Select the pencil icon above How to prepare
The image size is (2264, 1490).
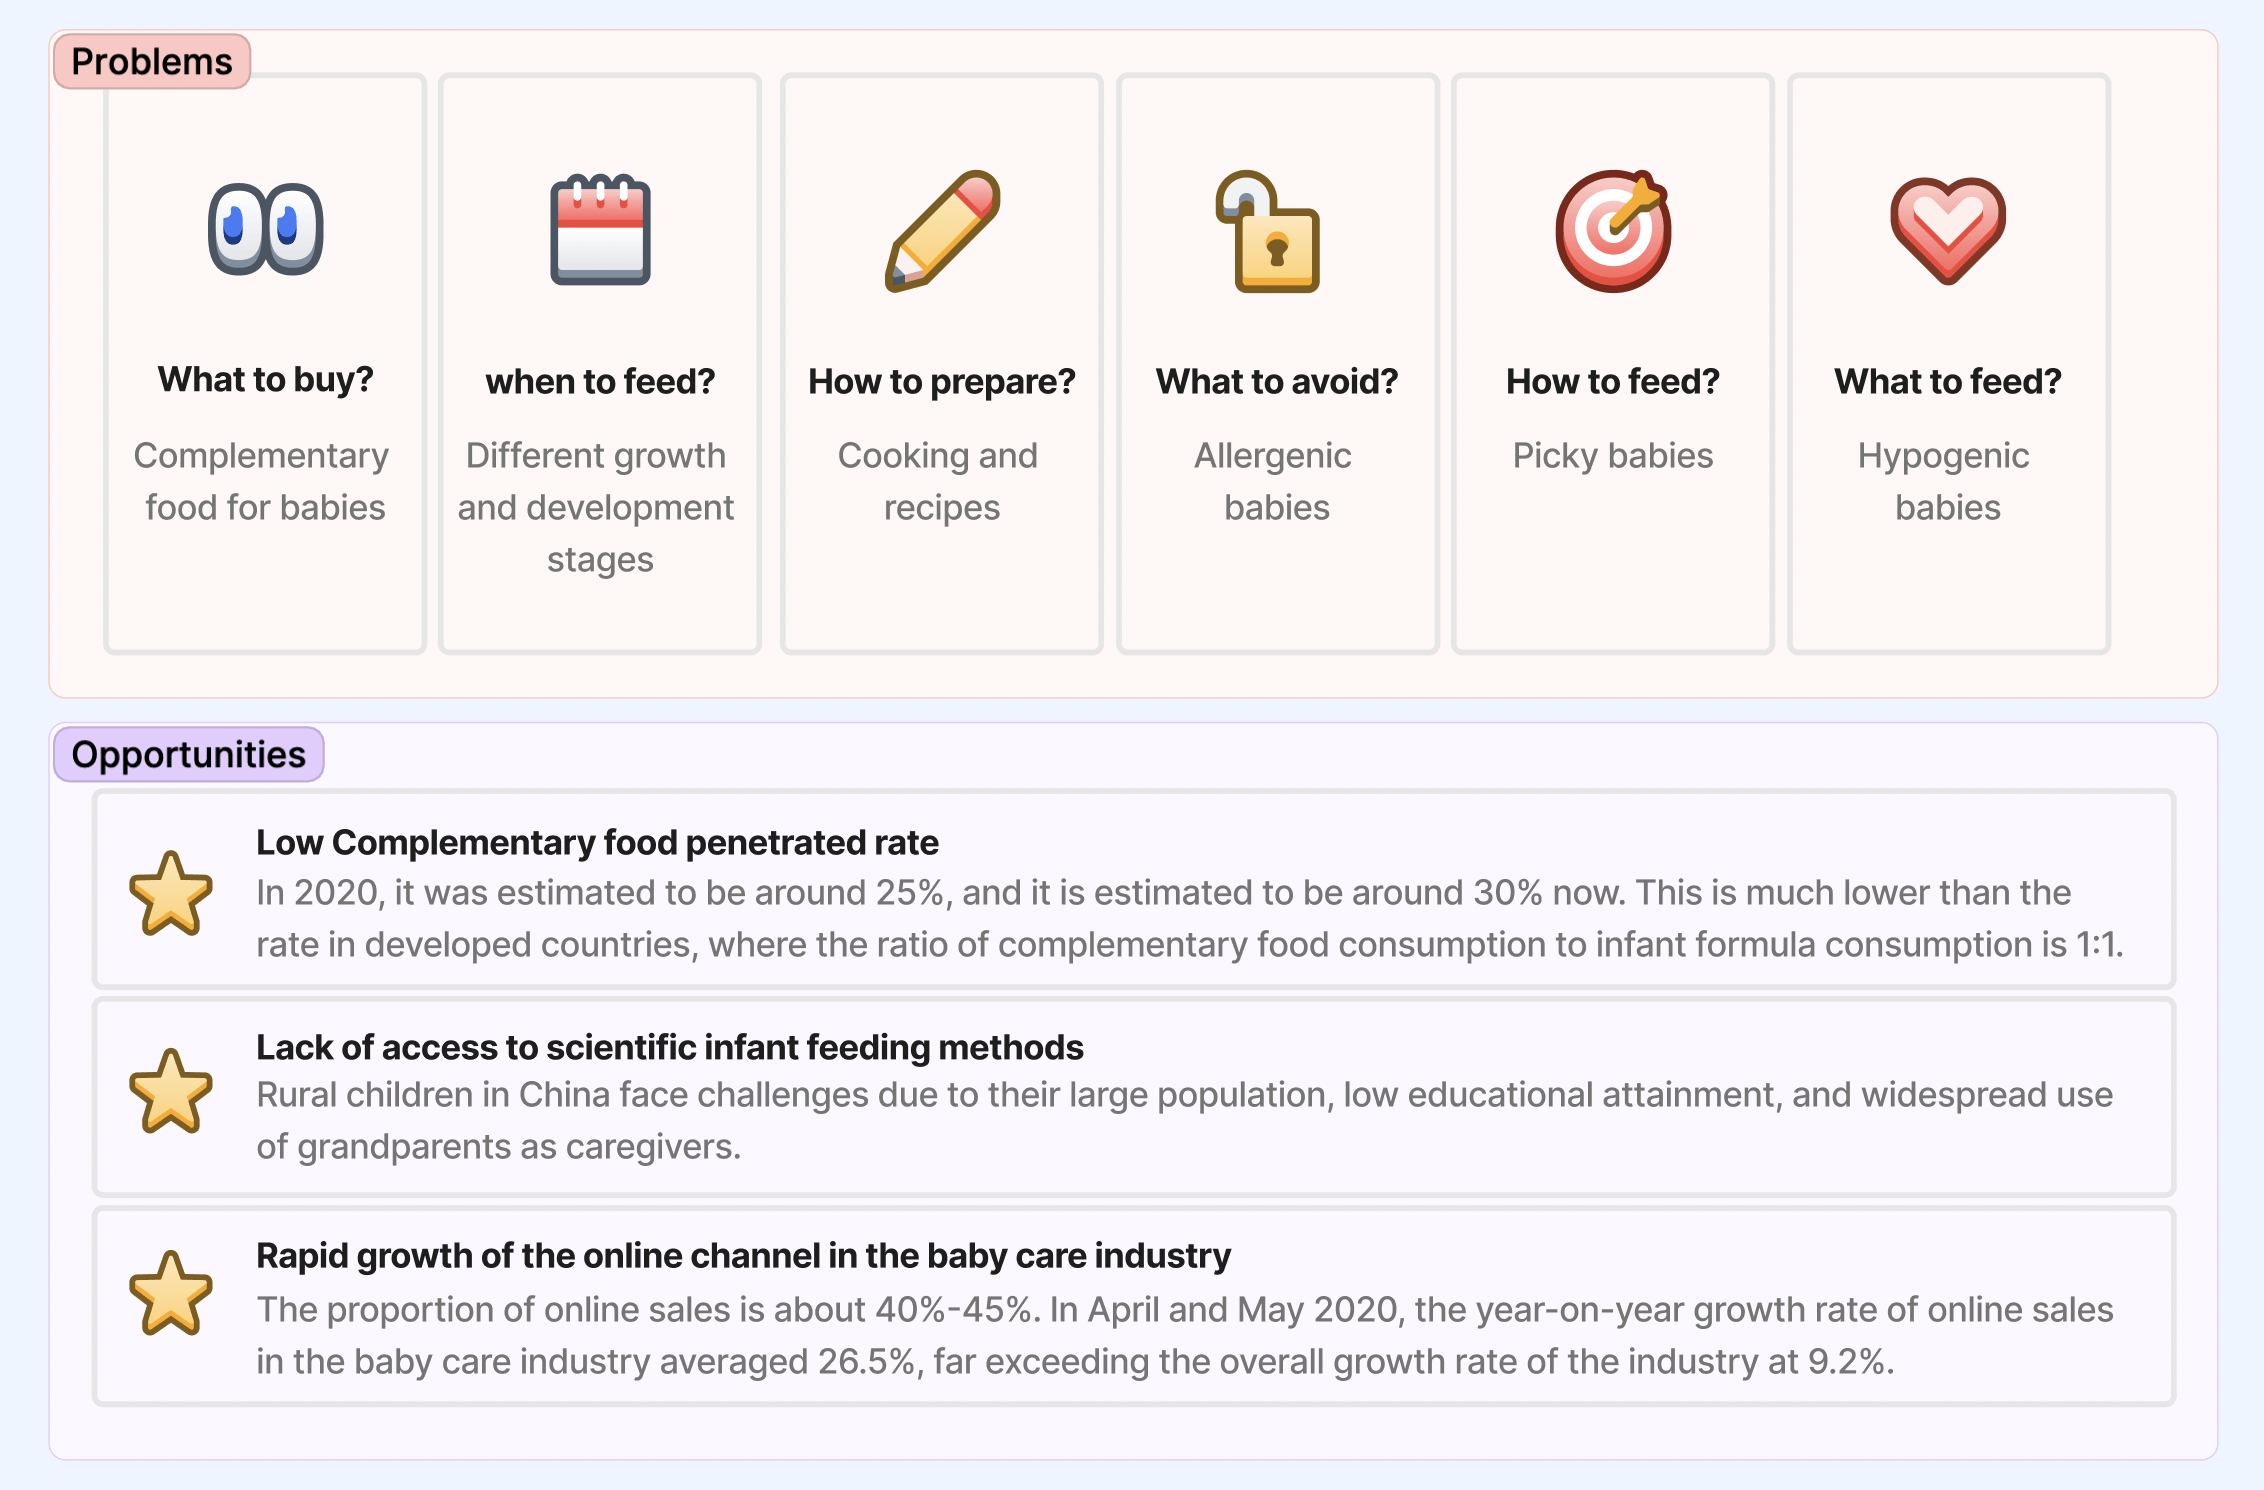(942, 230)
